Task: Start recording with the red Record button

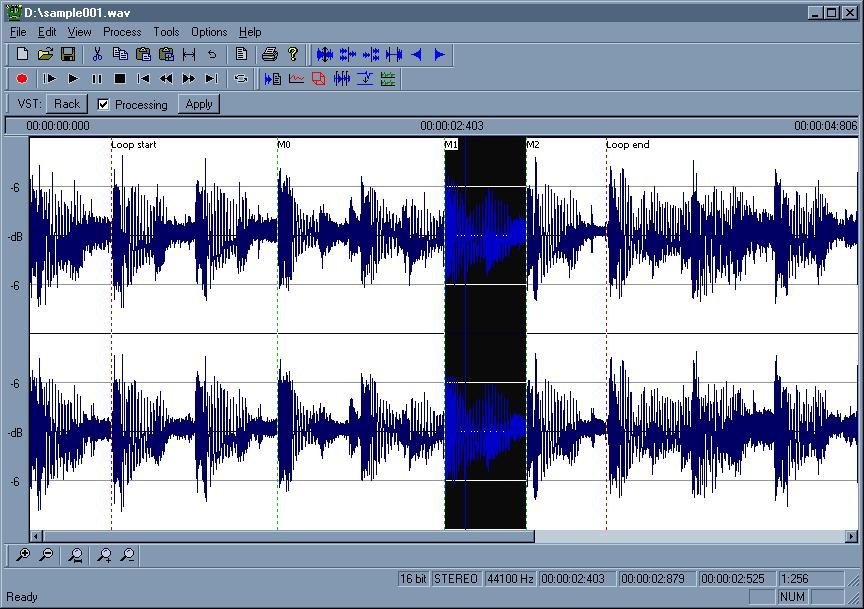Action: click(22, 79)
